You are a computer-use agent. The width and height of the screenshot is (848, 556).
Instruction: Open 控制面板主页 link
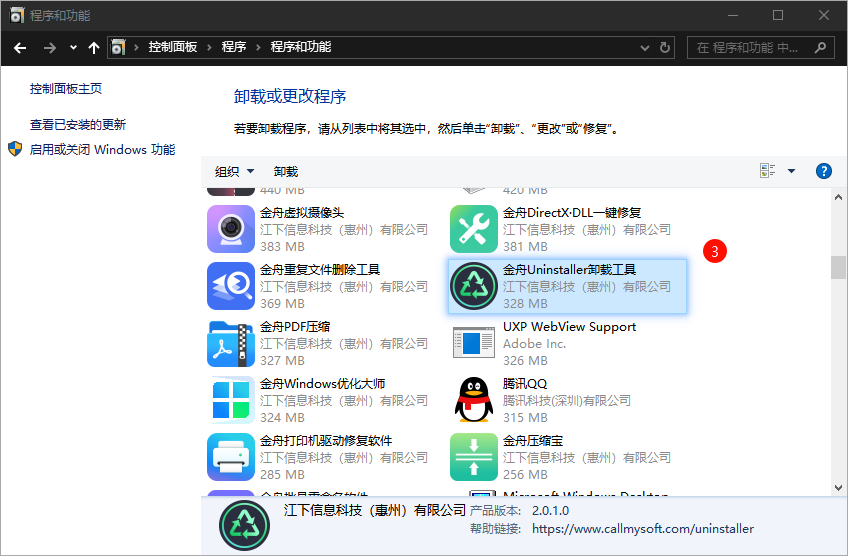pos(65,89)
